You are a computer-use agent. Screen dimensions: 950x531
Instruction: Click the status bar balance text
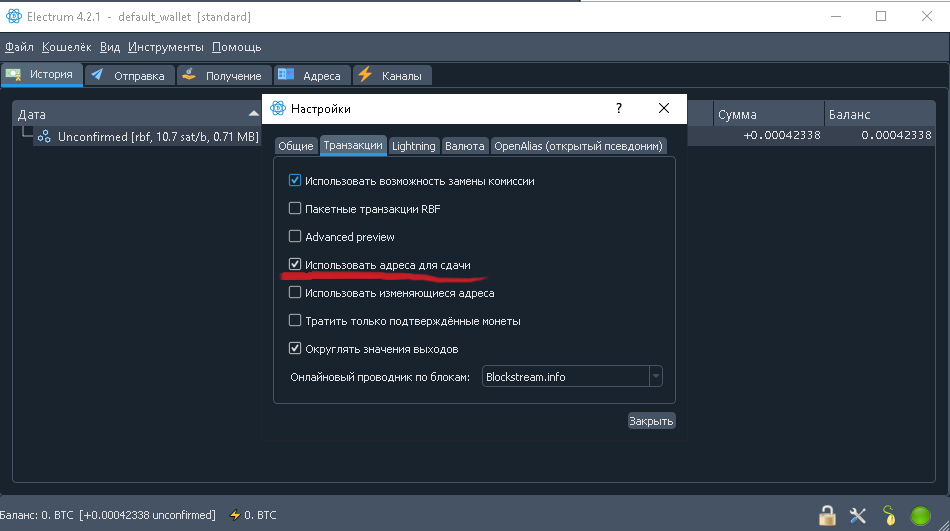tap(108, 515)
